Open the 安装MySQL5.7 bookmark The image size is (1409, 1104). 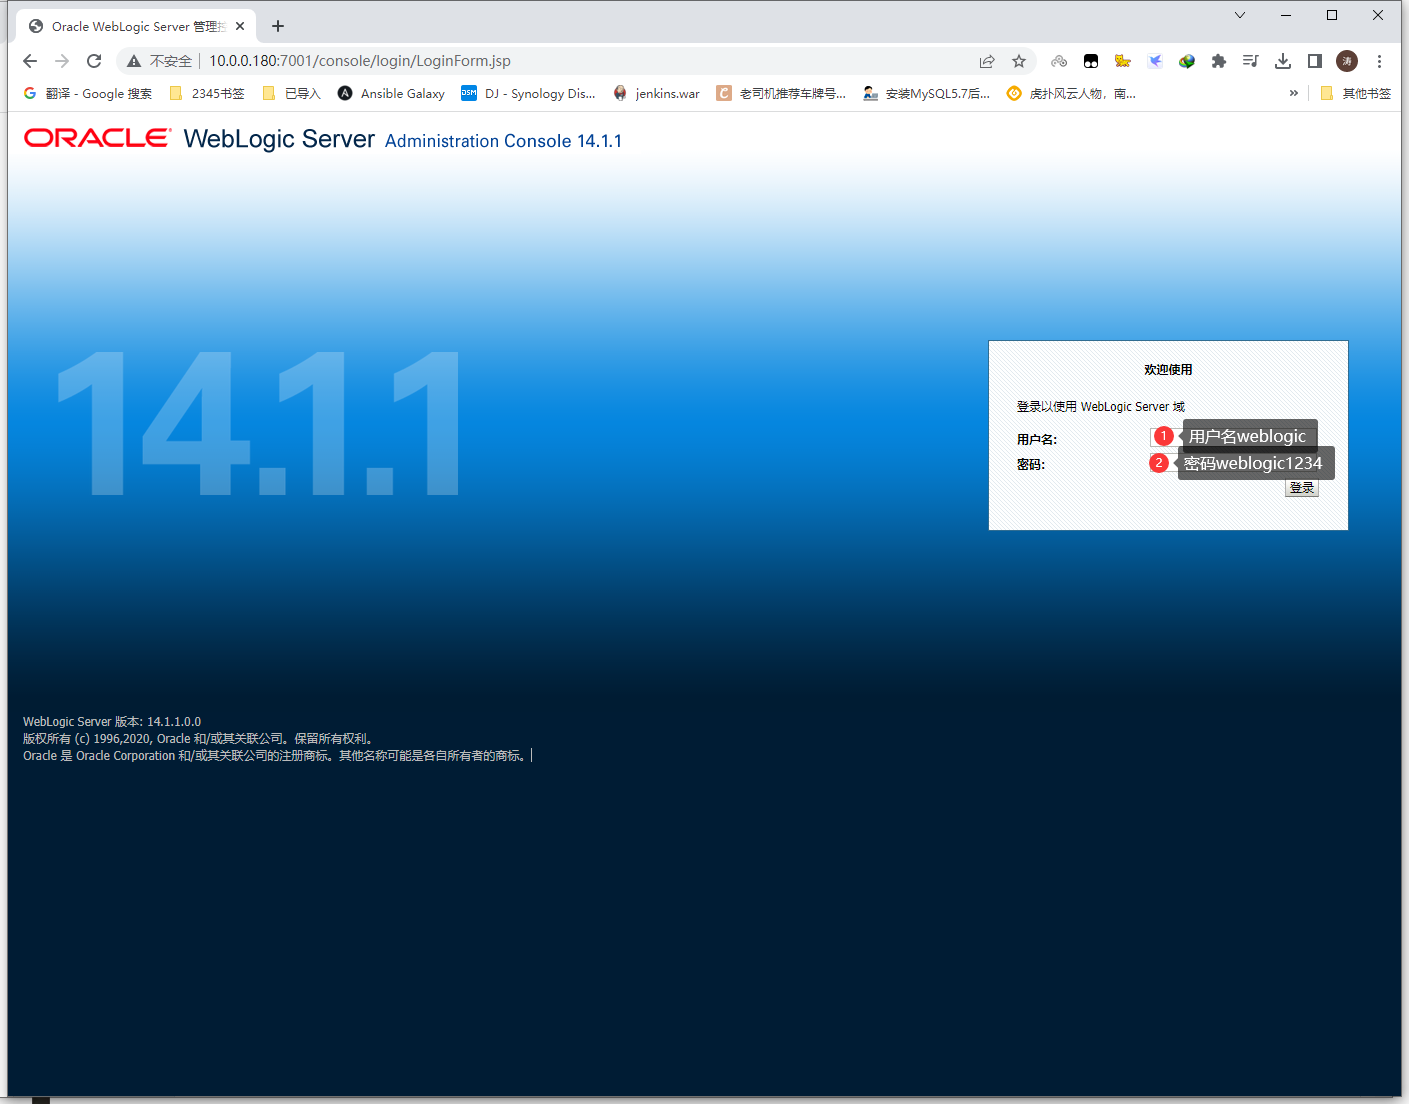pos(927,93)
